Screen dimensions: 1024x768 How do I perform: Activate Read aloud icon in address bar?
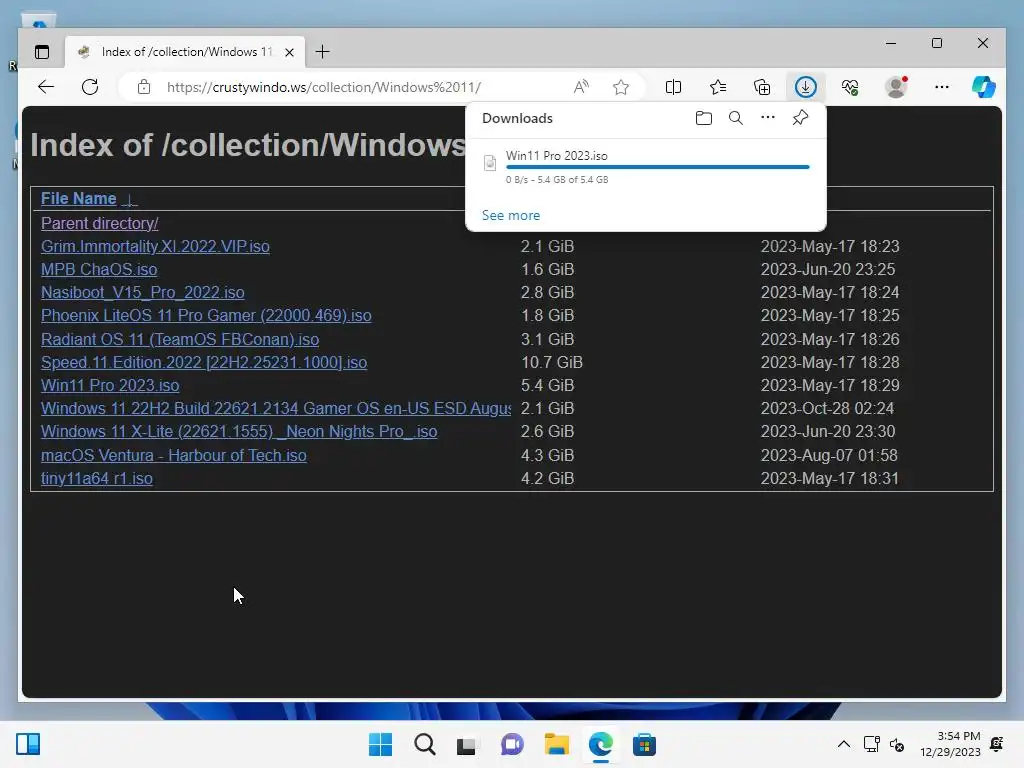[x=581, y=87]
